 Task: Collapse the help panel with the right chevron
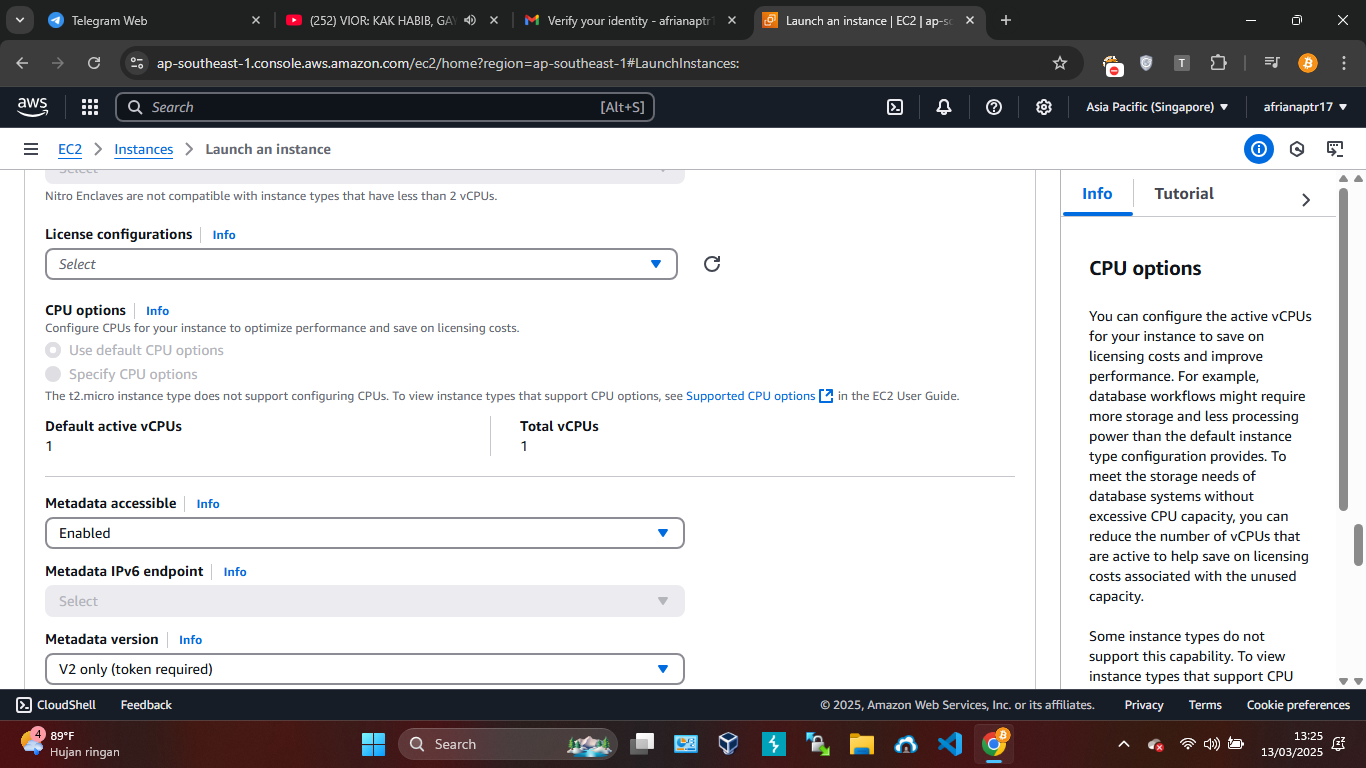click(1305, 200)
